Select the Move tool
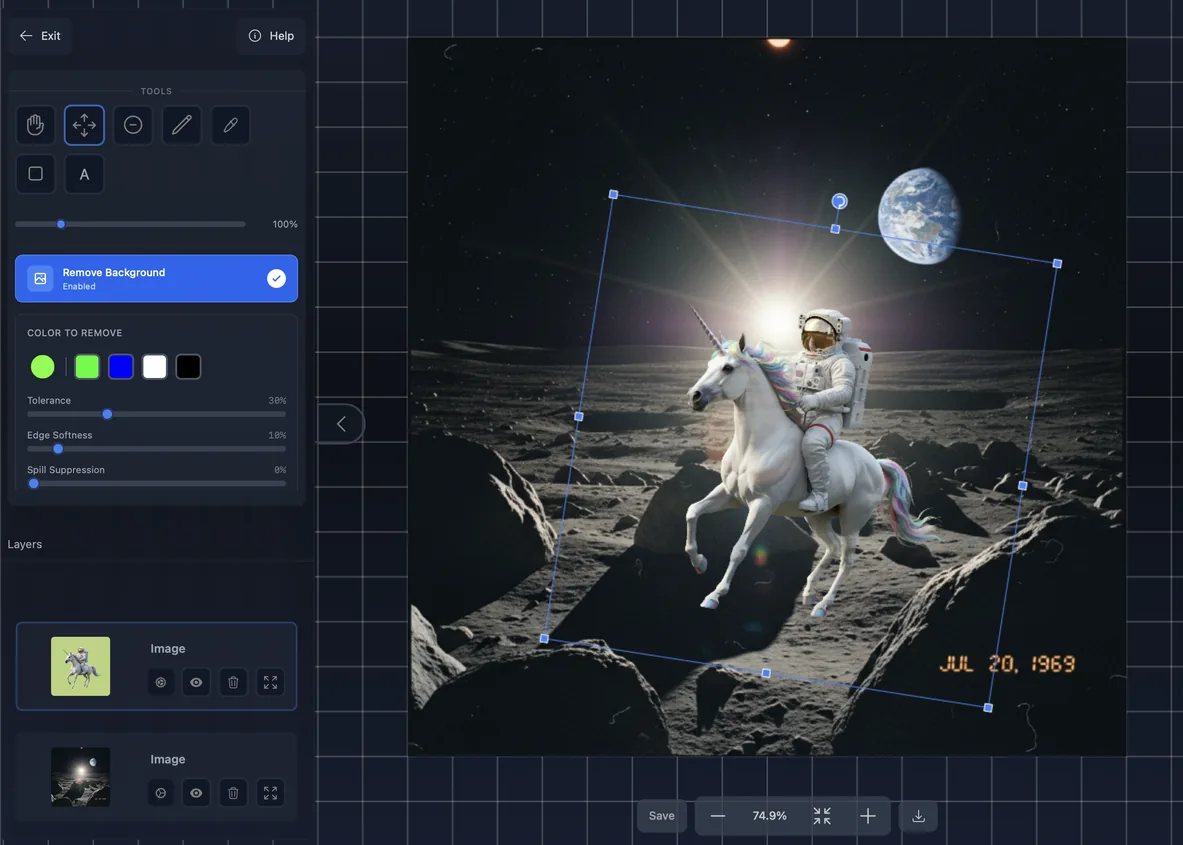1183x845 pixels. 84,124
